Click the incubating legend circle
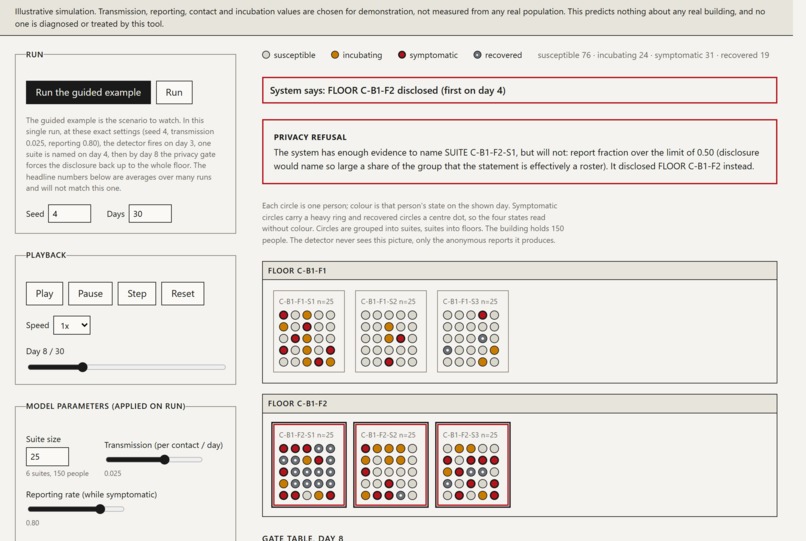 click(335, 55)
